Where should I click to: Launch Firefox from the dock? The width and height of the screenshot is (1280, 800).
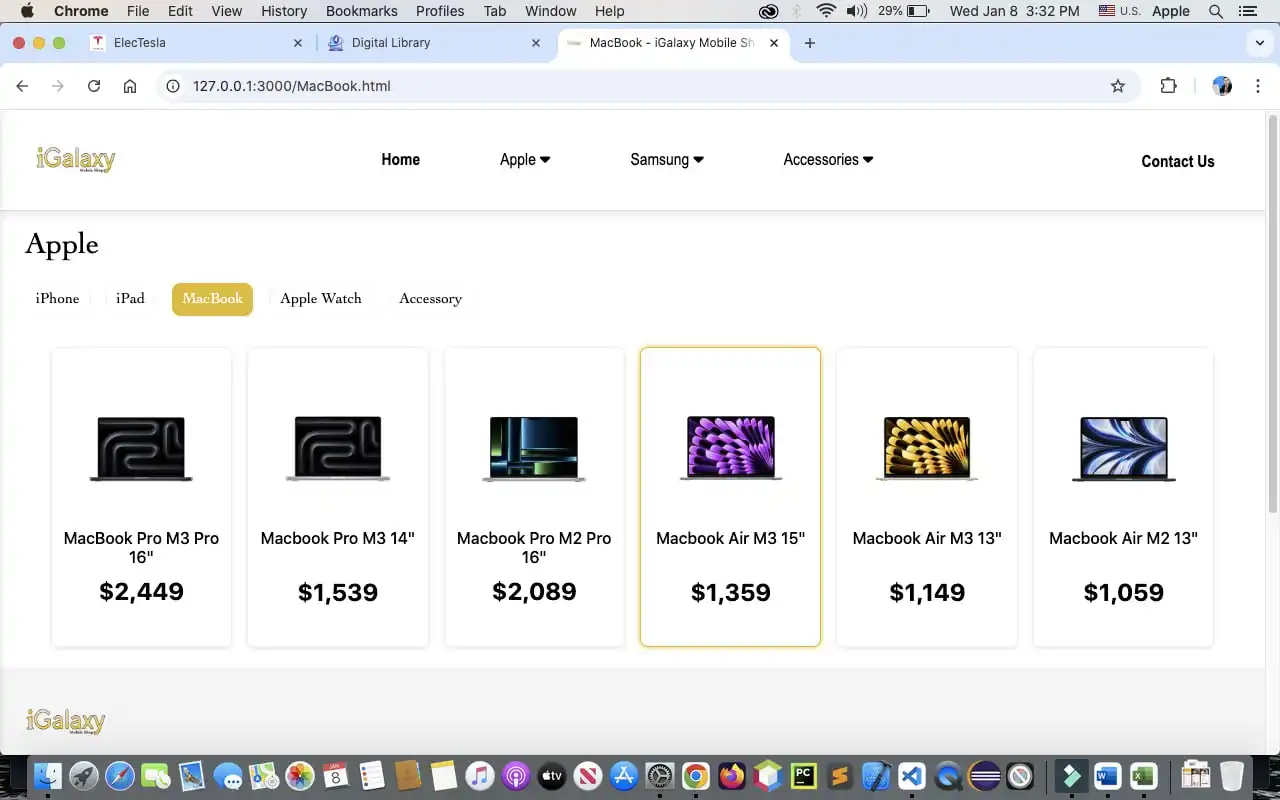tap(732, 776)
